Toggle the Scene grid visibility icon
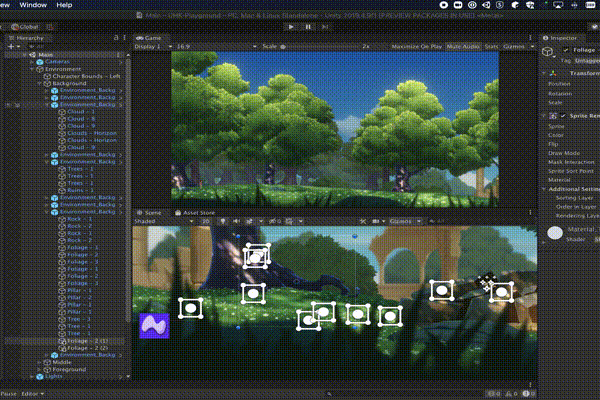The width and height of the screenshot is (600, 400). (289, 221)
